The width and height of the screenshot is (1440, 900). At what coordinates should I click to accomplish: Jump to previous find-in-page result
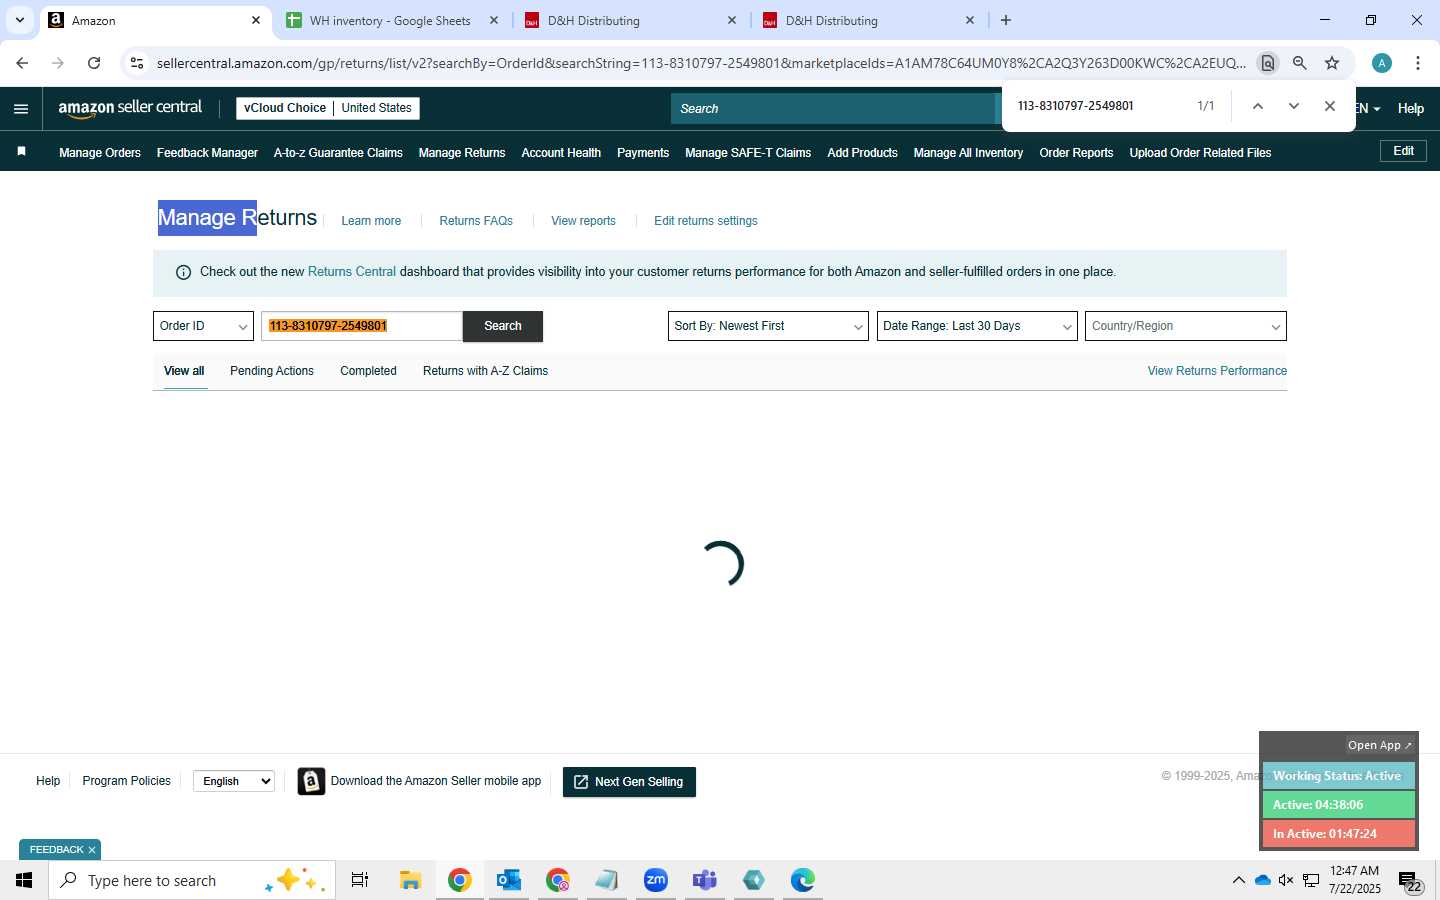click(x=1258, y=106)
